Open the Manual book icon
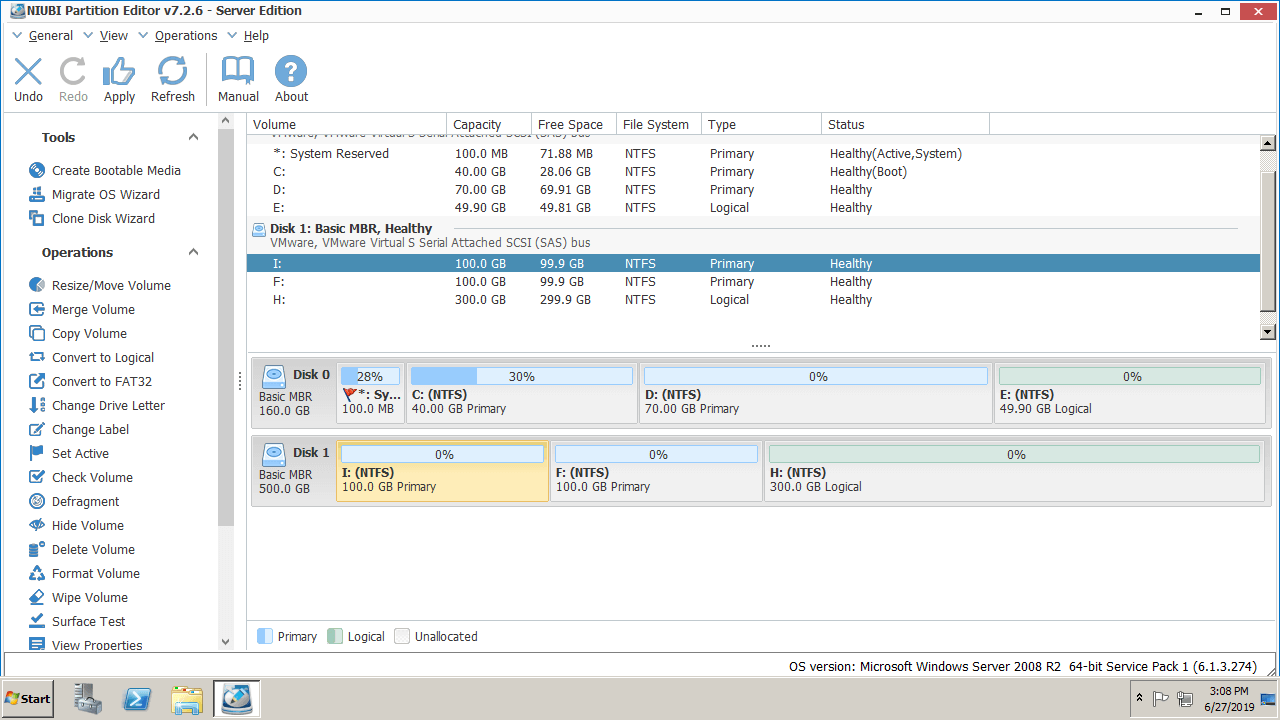Viewport: 1280px width, 720px height. click(x=238, y=72)
